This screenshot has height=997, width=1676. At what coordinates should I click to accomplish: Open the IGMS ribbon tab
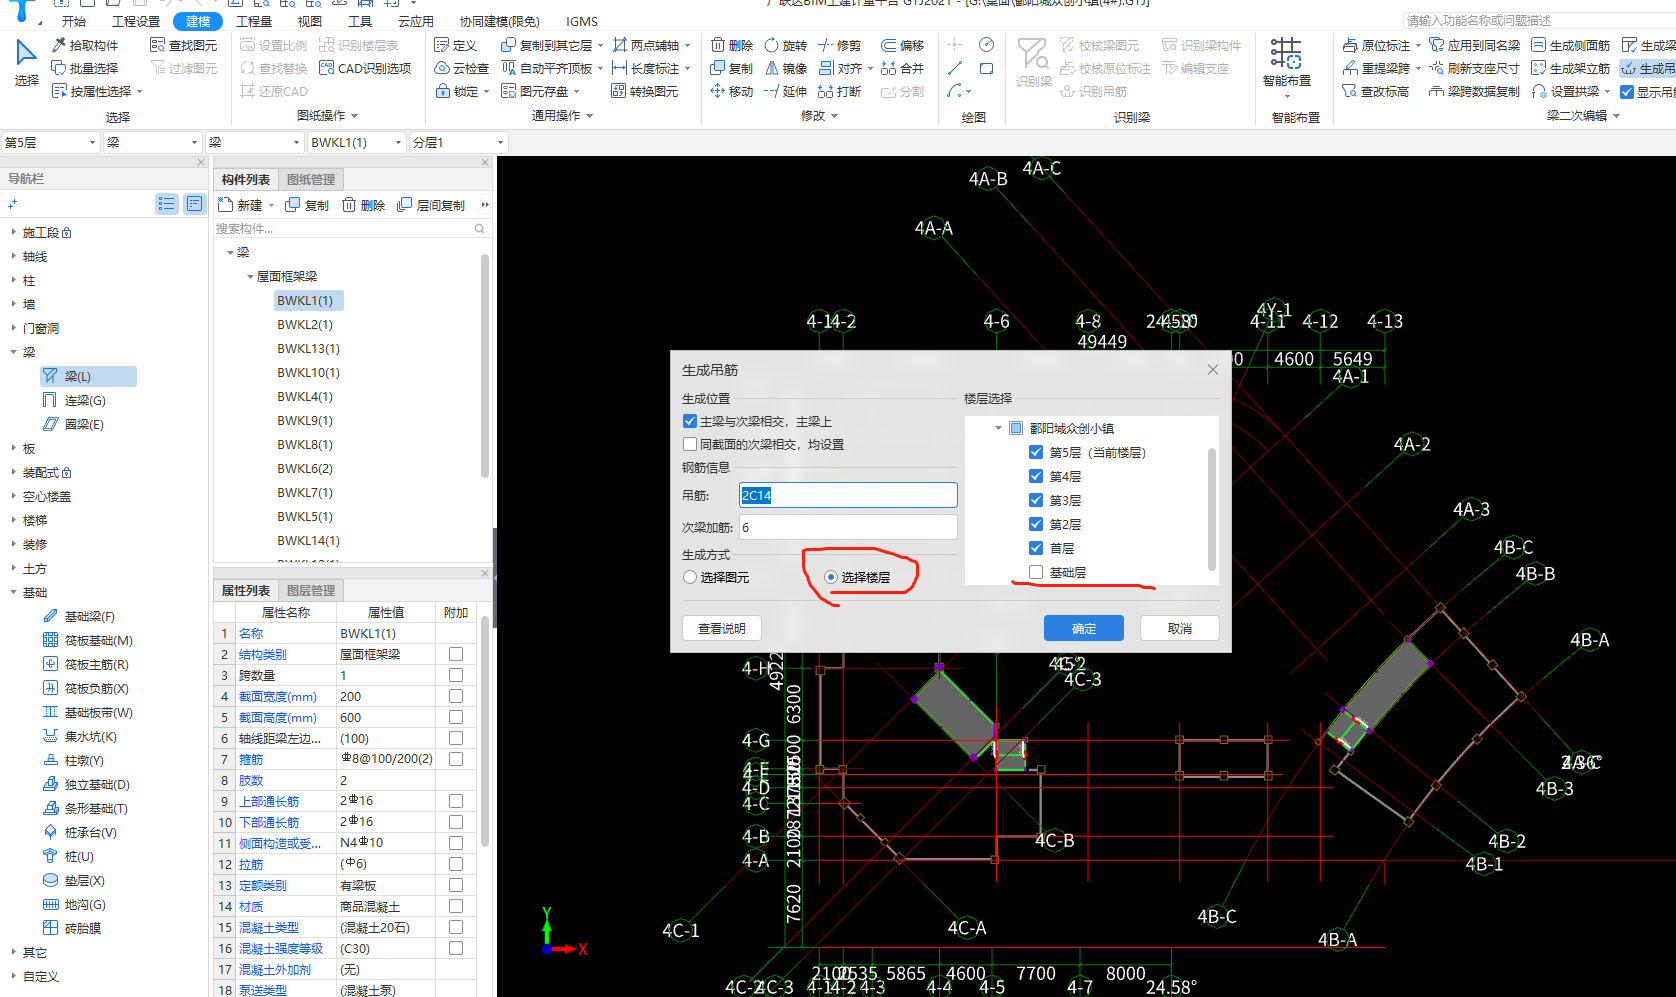point(582,21)
